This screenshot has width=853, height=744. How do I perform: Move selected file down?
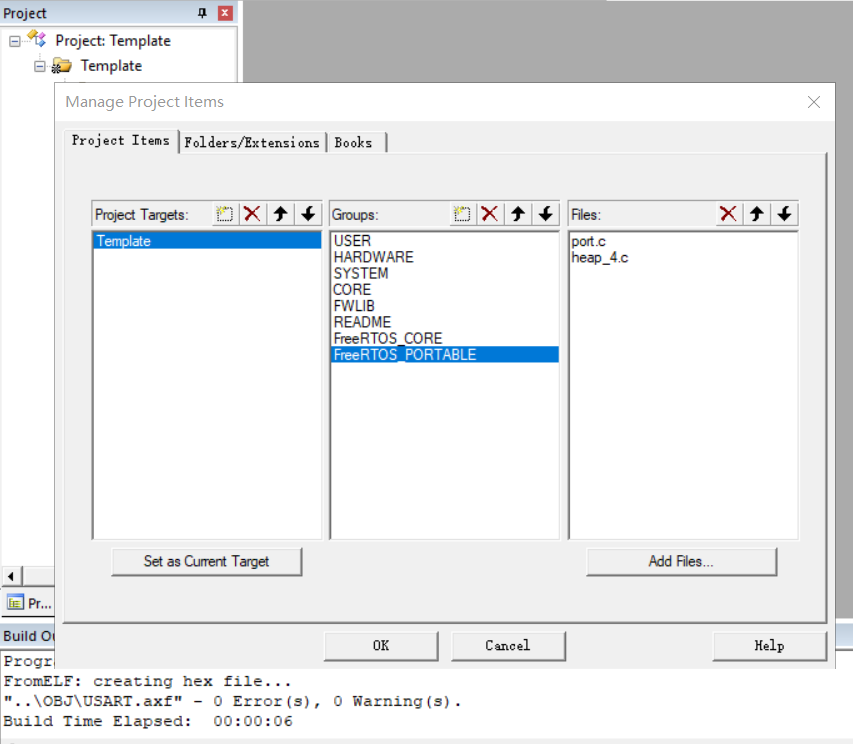coord(784,214)
